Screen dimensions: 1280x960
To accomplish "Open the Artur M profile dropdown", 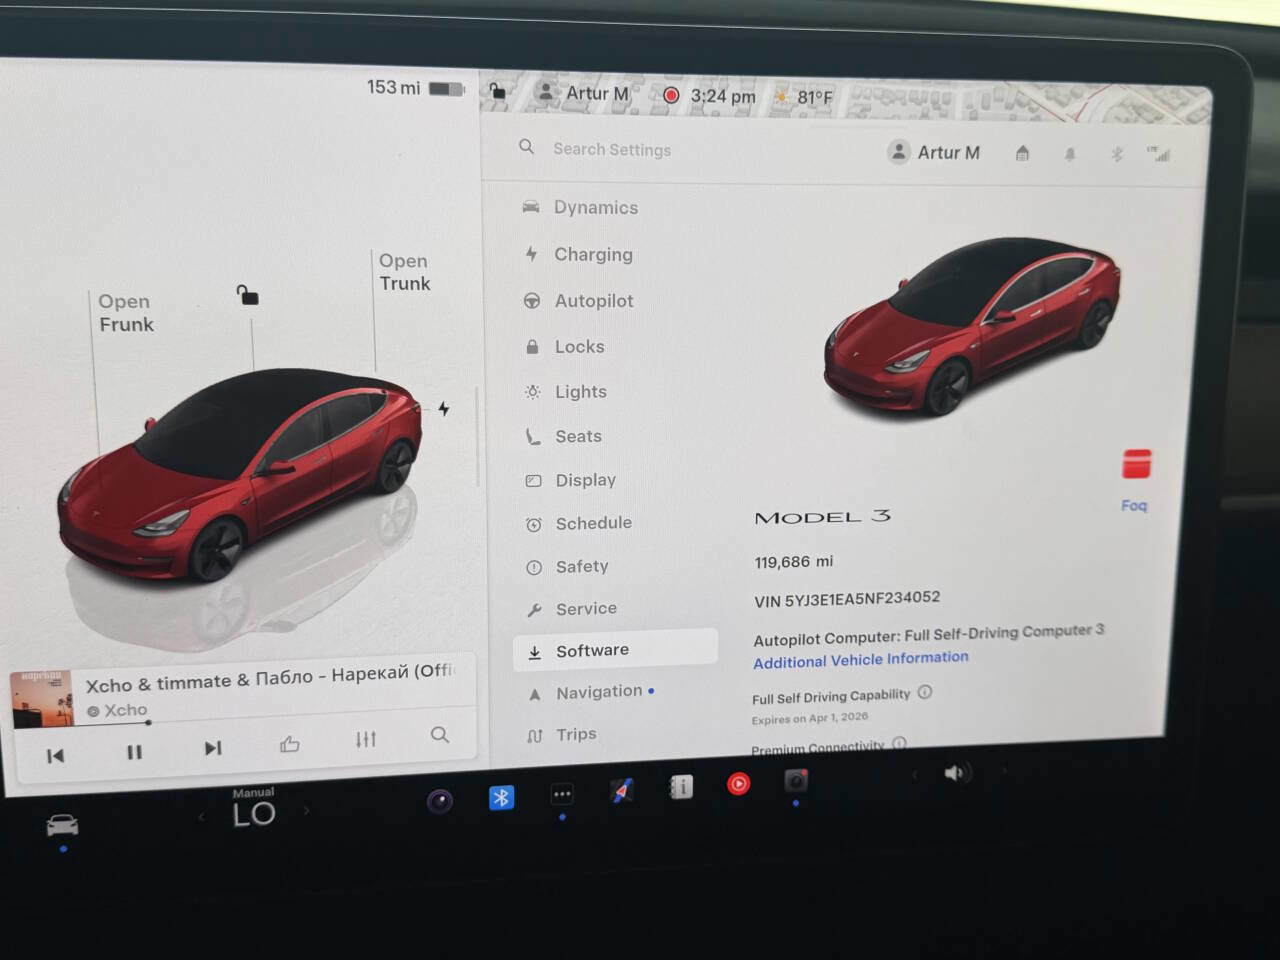I will 933,152.
